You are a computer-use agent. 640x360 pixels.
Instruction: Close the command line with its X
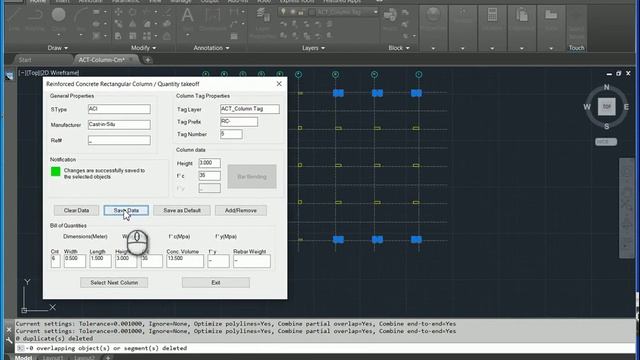click(x=9, y=329)
